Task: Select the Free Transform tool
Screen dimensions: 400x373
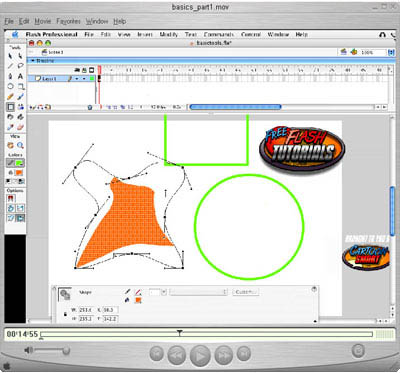Action: click(x=11, y=107)
